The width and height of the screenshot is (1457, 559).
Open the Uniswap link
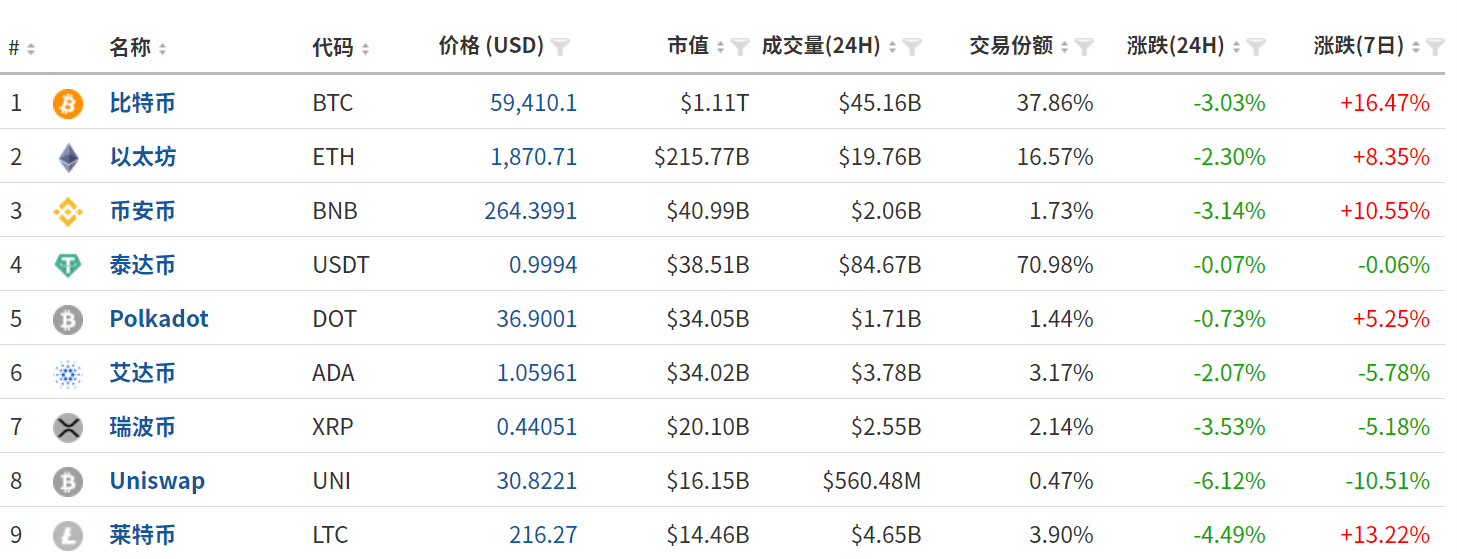[x=157, y=481]
